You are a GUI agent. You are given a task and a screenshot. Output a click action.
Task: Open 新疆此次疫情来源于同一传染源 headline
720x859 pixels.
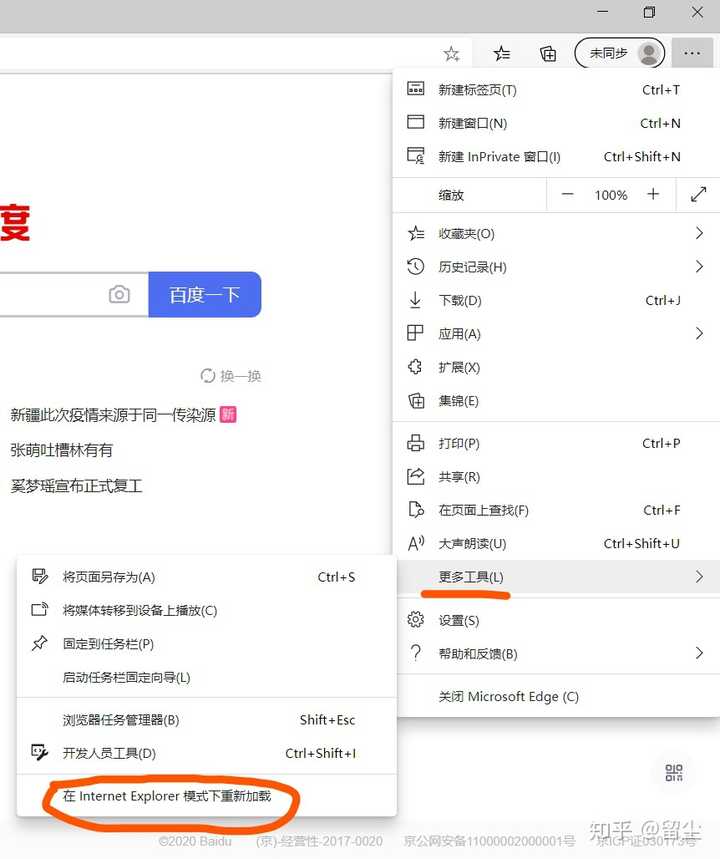point(113,415)
